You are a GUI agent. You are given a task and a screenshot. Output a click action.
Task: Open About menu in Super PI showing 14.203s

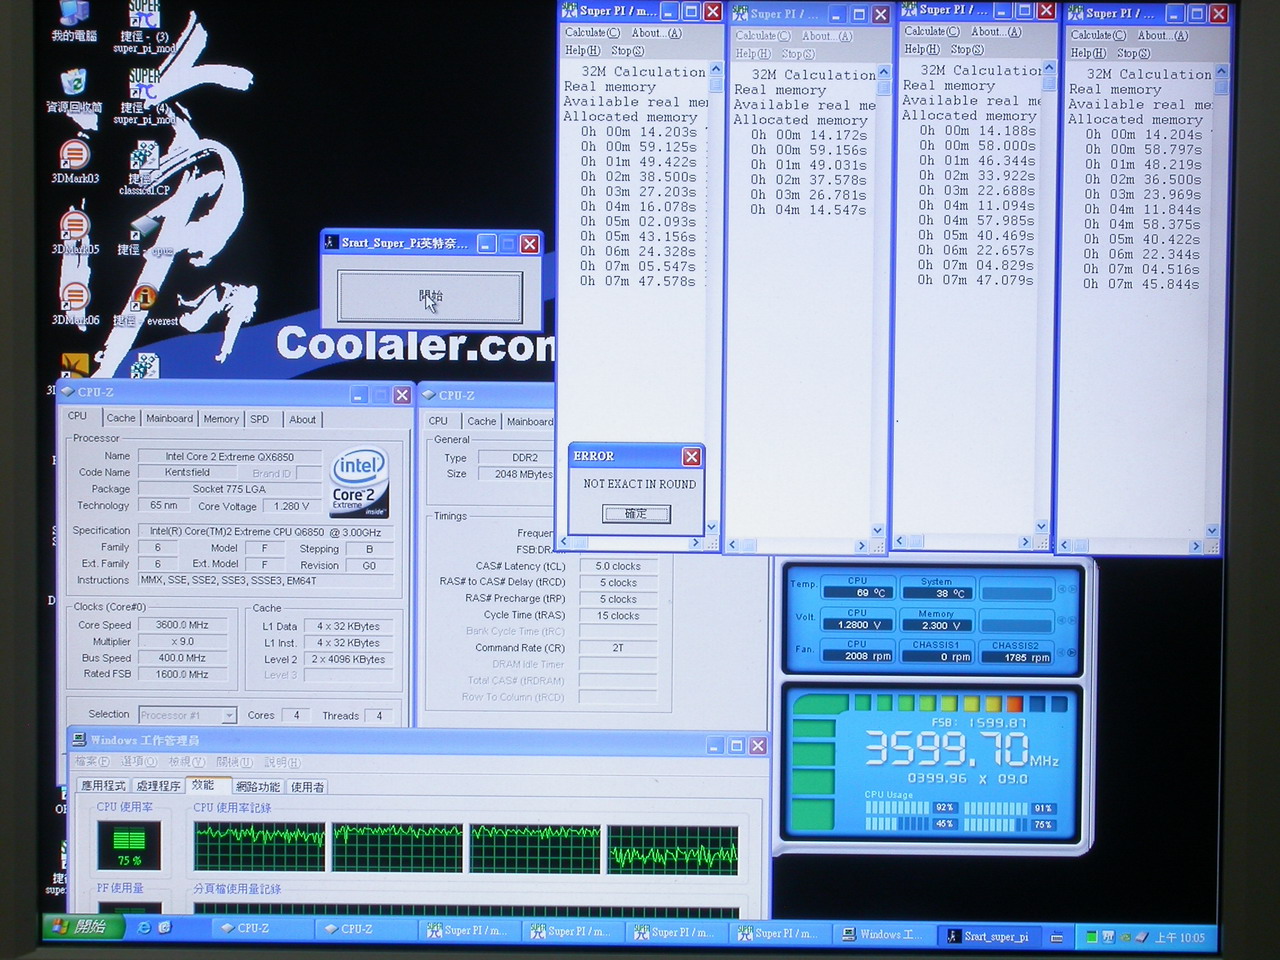[656, 33]
